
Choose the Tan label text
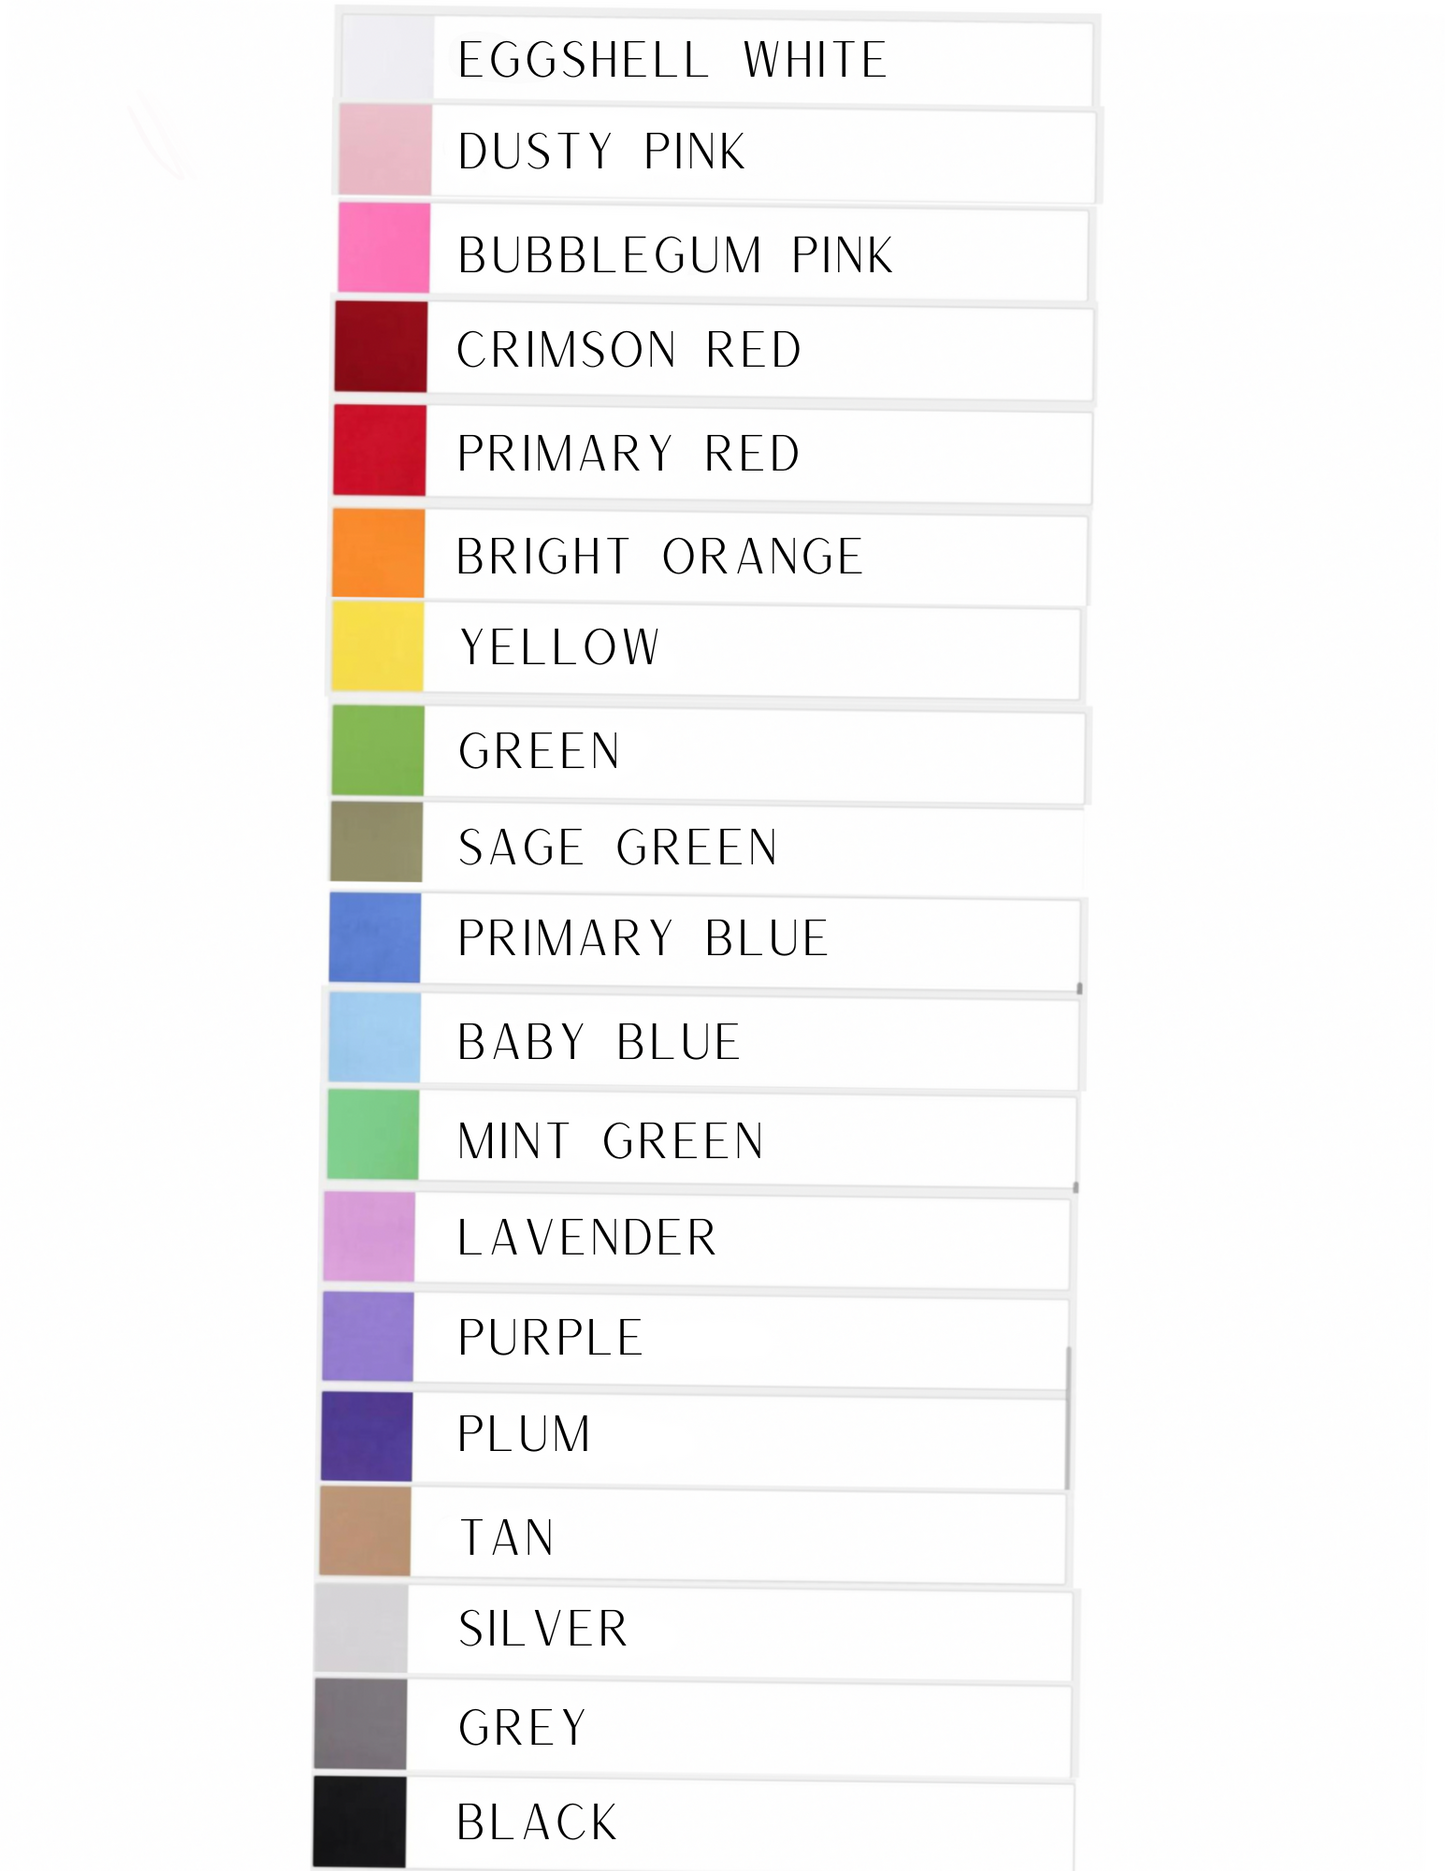(x=507, y=1537)
